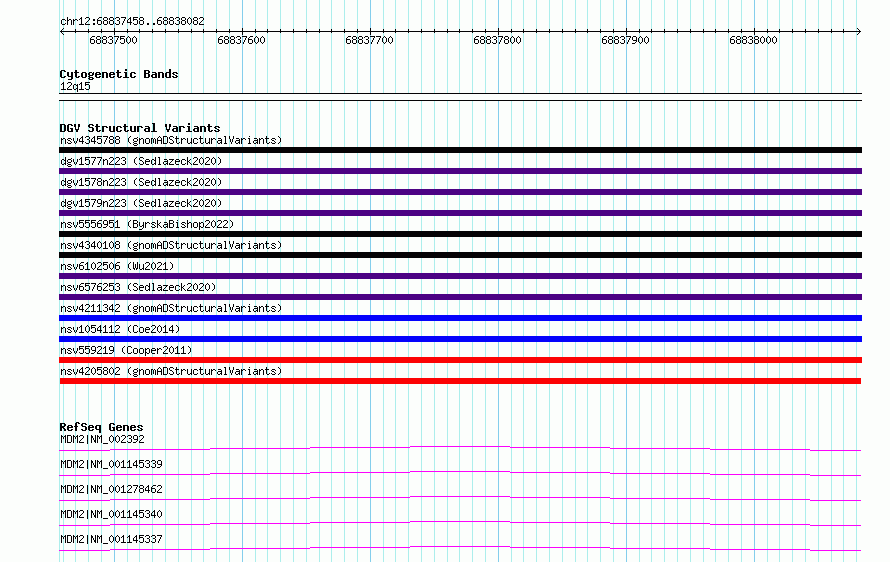The width and height of the screenshot is (890, 562).
Task: Click the MDM2|NM_001145340 transcript label
Action: click(x=111, y=514)
